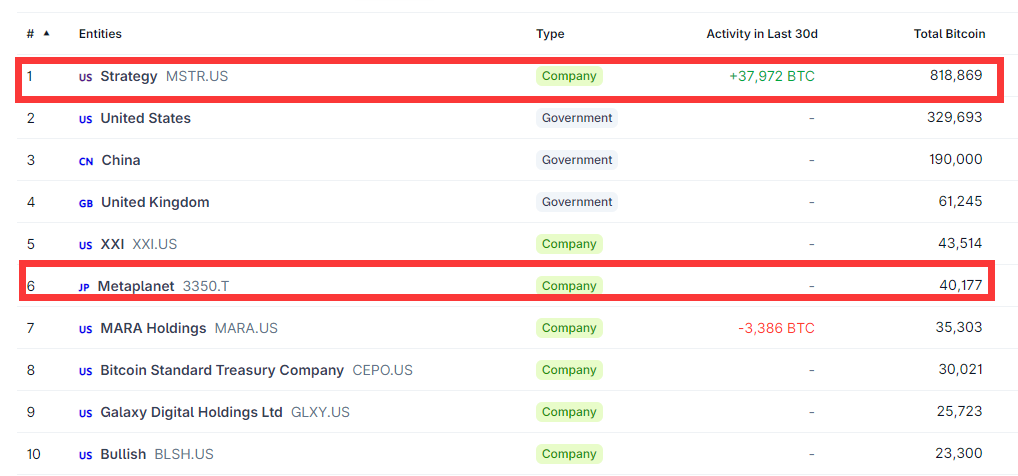
Task: Click rank number 3
Action: [x=30, y=160]
